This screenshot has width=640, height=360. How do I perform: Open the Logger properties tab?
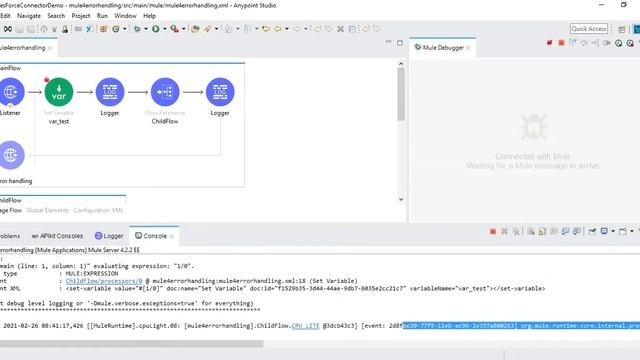pos(109,236)
